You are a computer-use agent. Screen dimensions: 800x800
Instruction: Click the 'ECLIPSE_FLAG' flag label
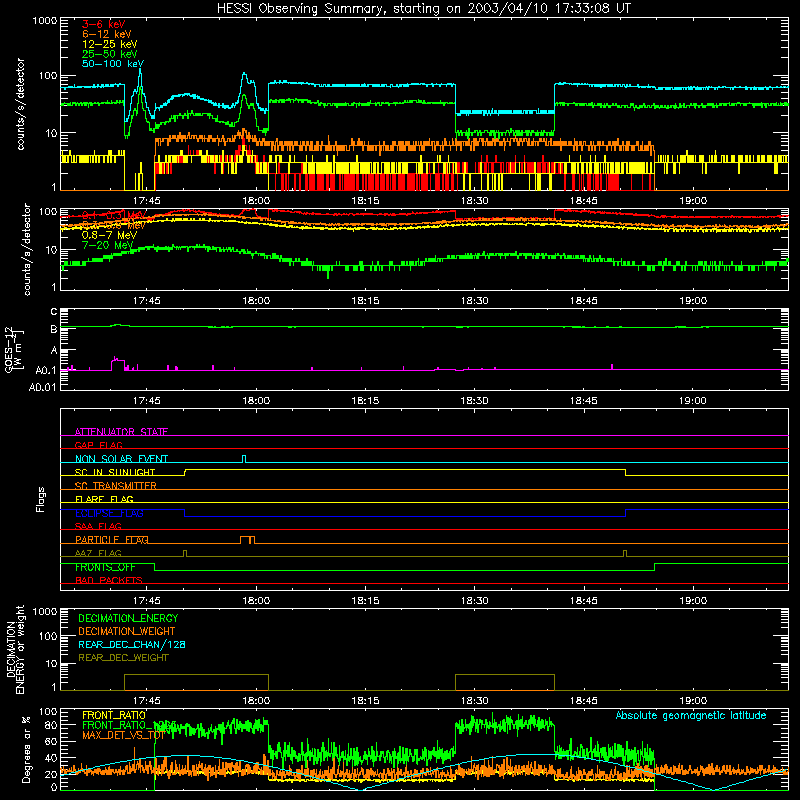coord(109,513)
